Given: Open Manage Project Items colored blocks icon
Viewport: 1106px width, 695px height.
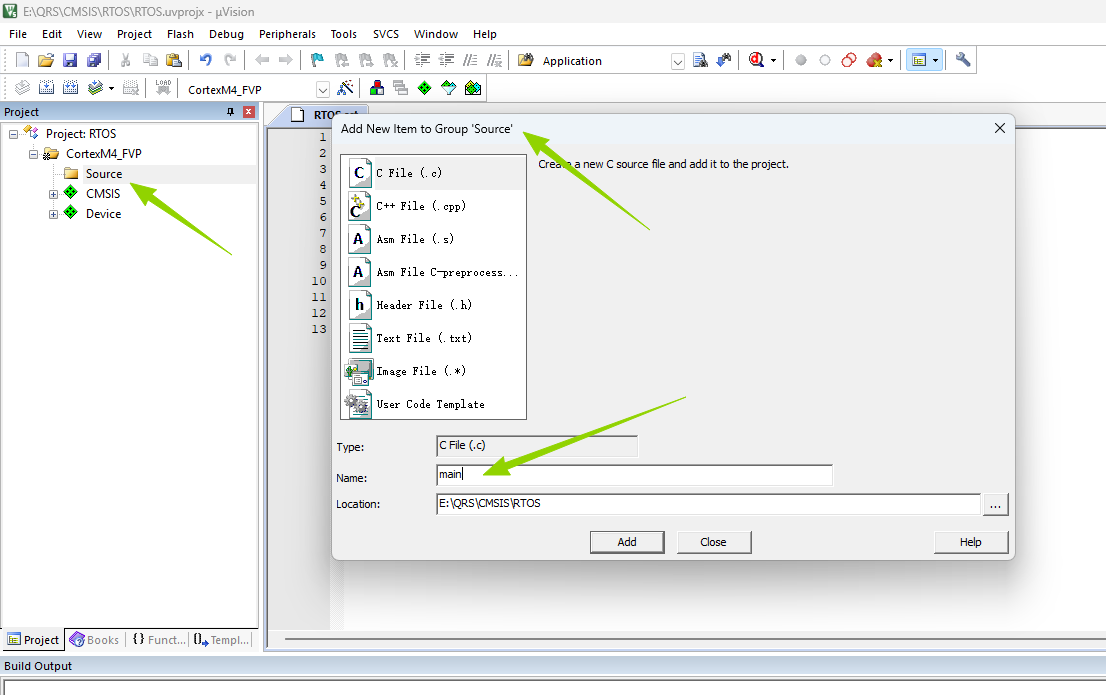Looking at the screenshot, I should [x=377, y=88].
